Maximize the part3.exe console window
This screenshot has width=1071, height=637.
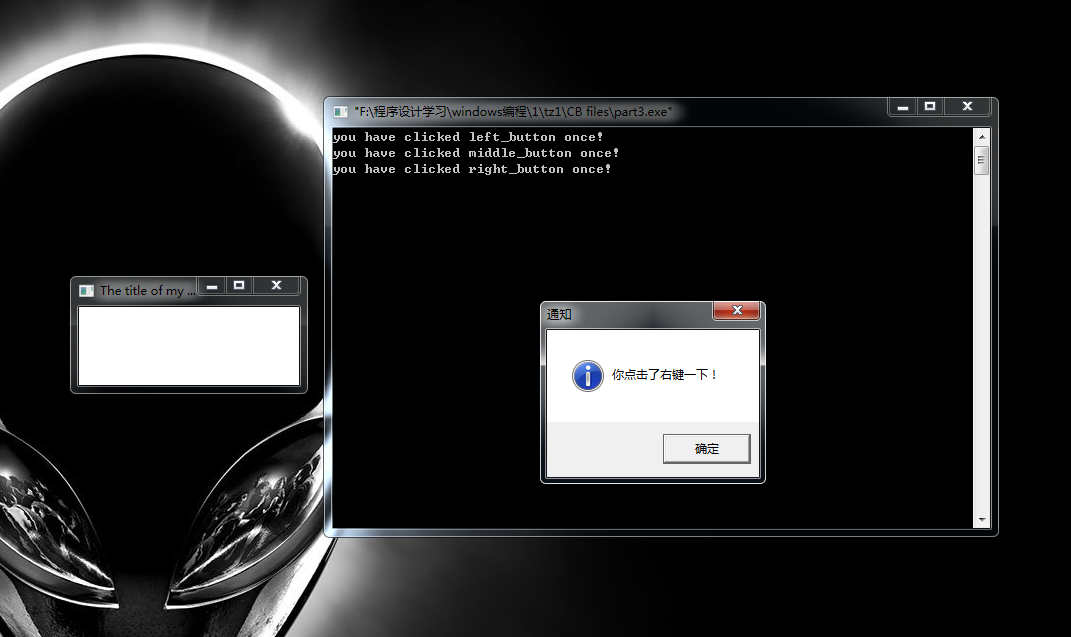click(x=930, y=107)
